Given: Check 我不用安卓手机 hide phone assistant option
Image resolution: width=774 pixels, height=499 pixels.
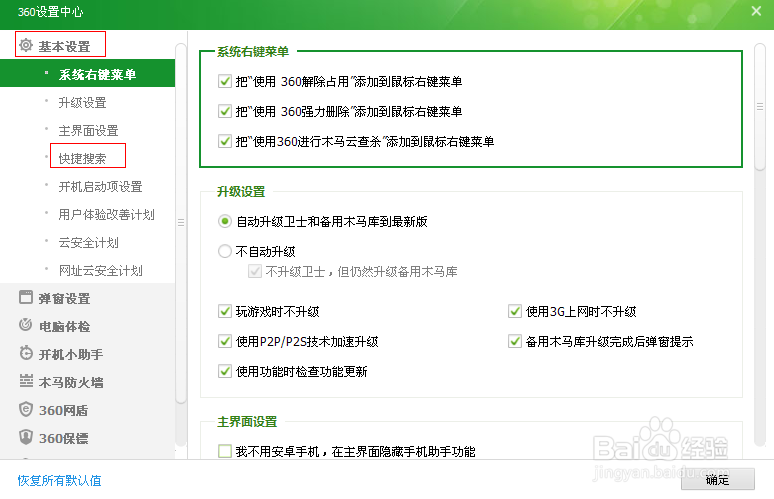Looking at the screenshot, I should click(x=225, y=451).
